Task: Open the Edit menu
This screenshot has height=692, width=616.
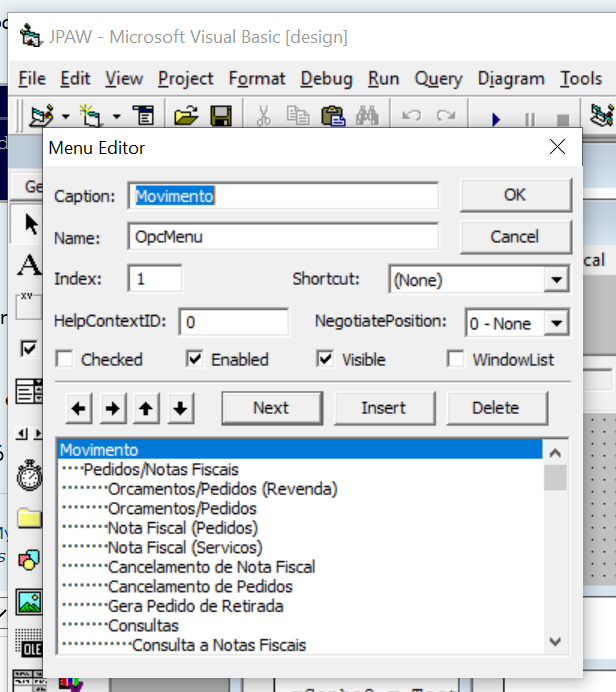Action: click(75, 79)
